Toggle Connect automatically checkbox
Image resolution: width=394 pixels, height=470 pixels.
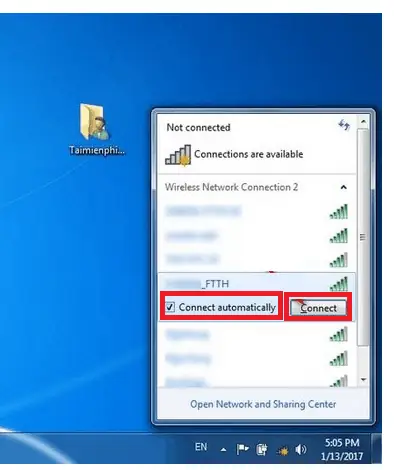tap(170, 307)
